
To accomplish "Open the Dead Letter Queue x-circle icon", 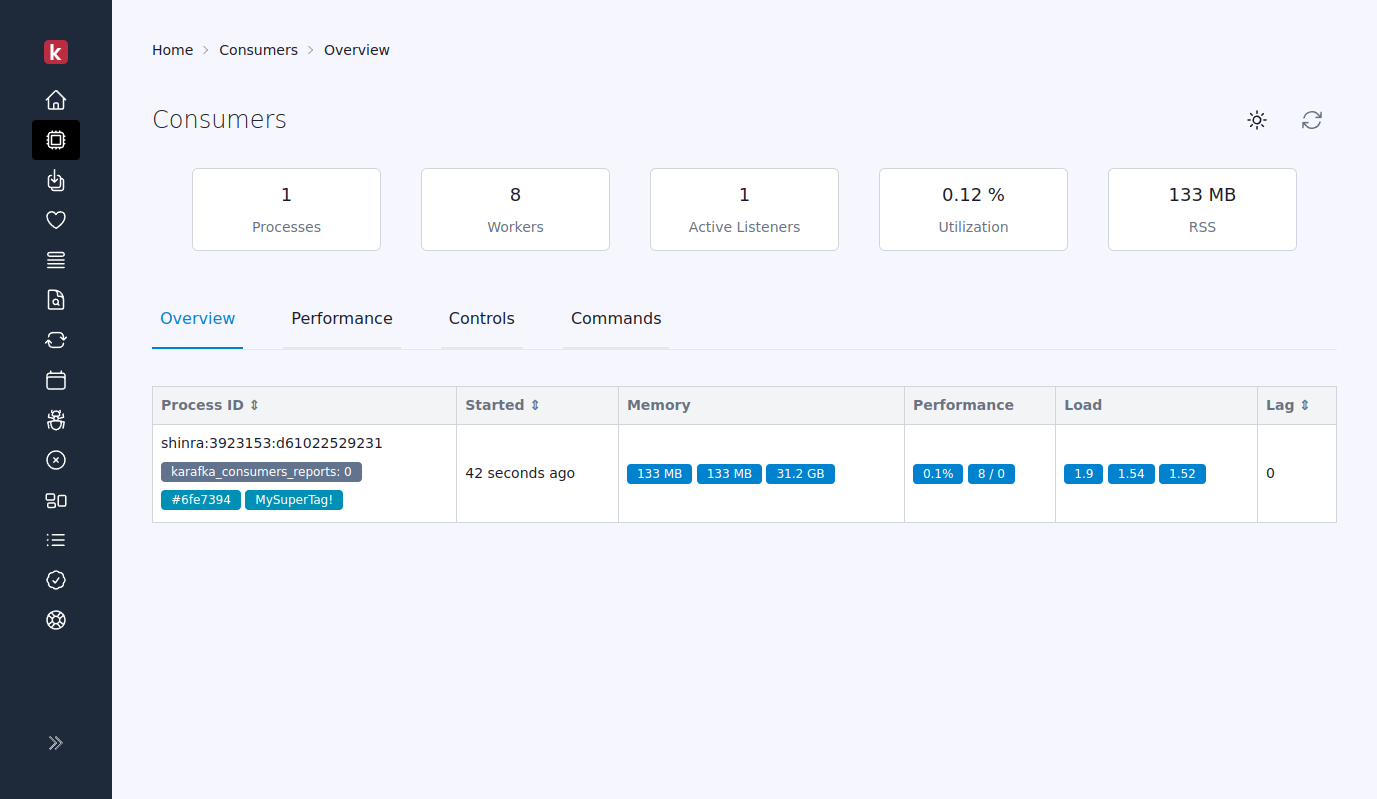I will 56,460.
